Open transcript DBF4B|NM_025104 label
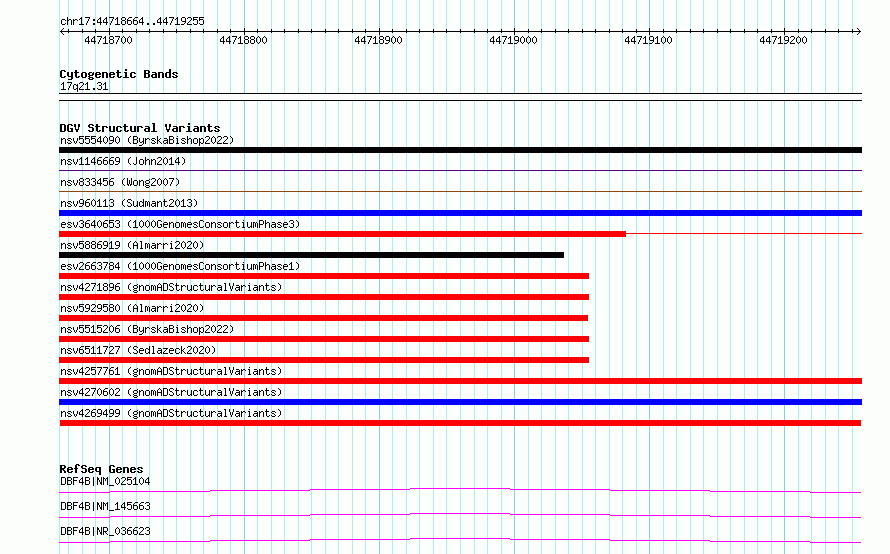Screen dimensions: 890x554 tap(105, 481)
